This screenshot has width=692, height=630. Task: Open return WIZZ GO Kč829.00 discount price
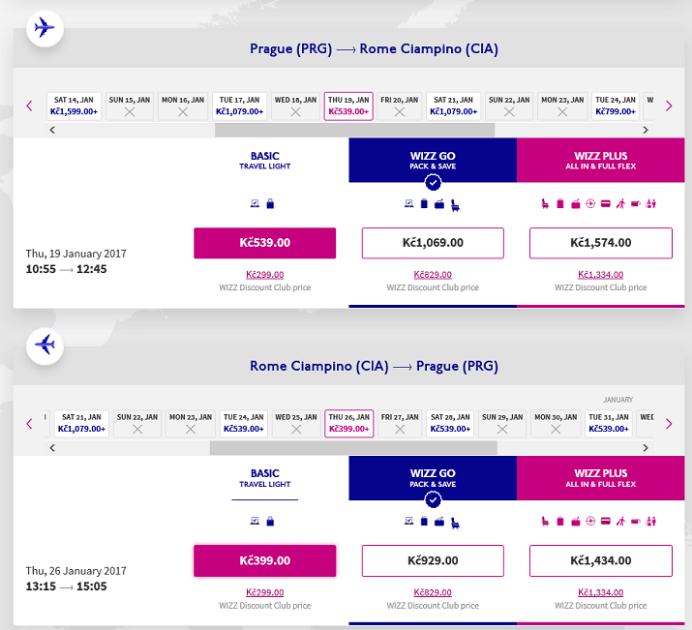point(432,592)
